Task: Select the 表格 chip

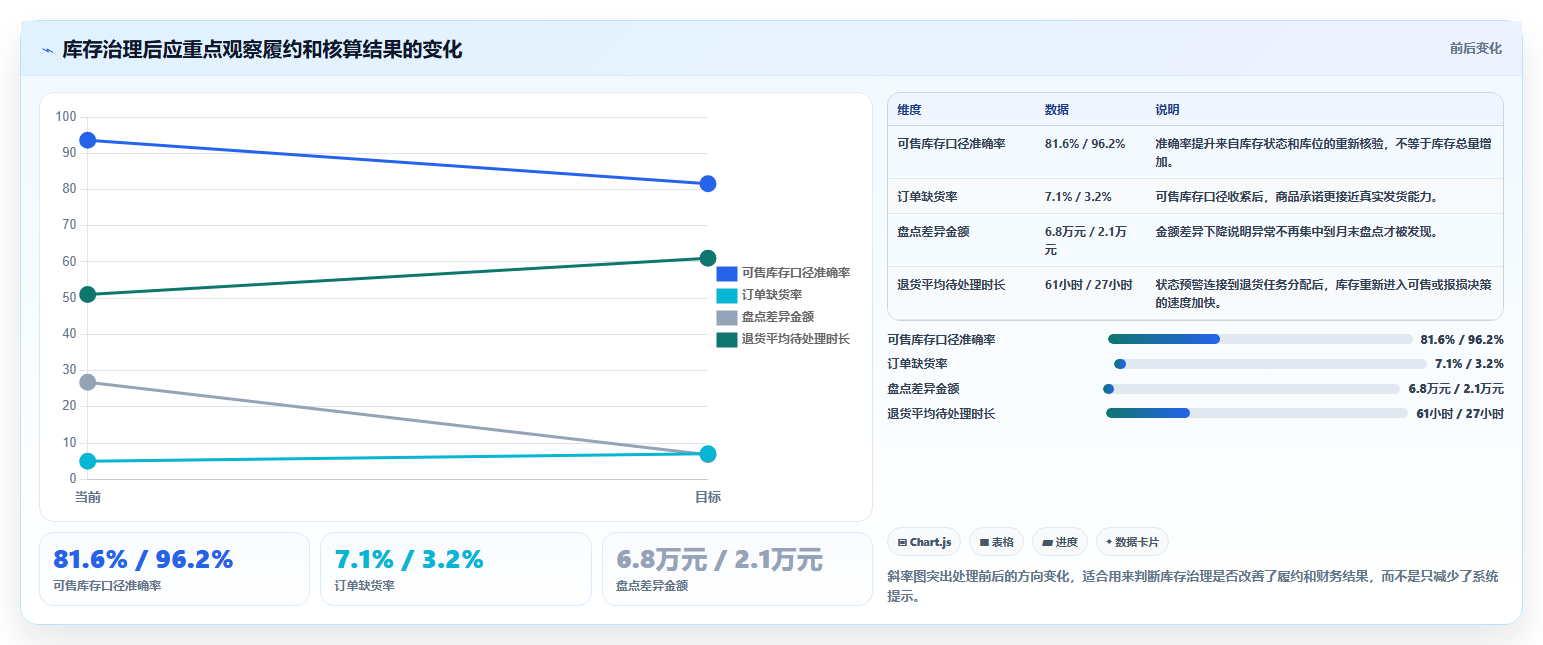Action: coord(996,542)
